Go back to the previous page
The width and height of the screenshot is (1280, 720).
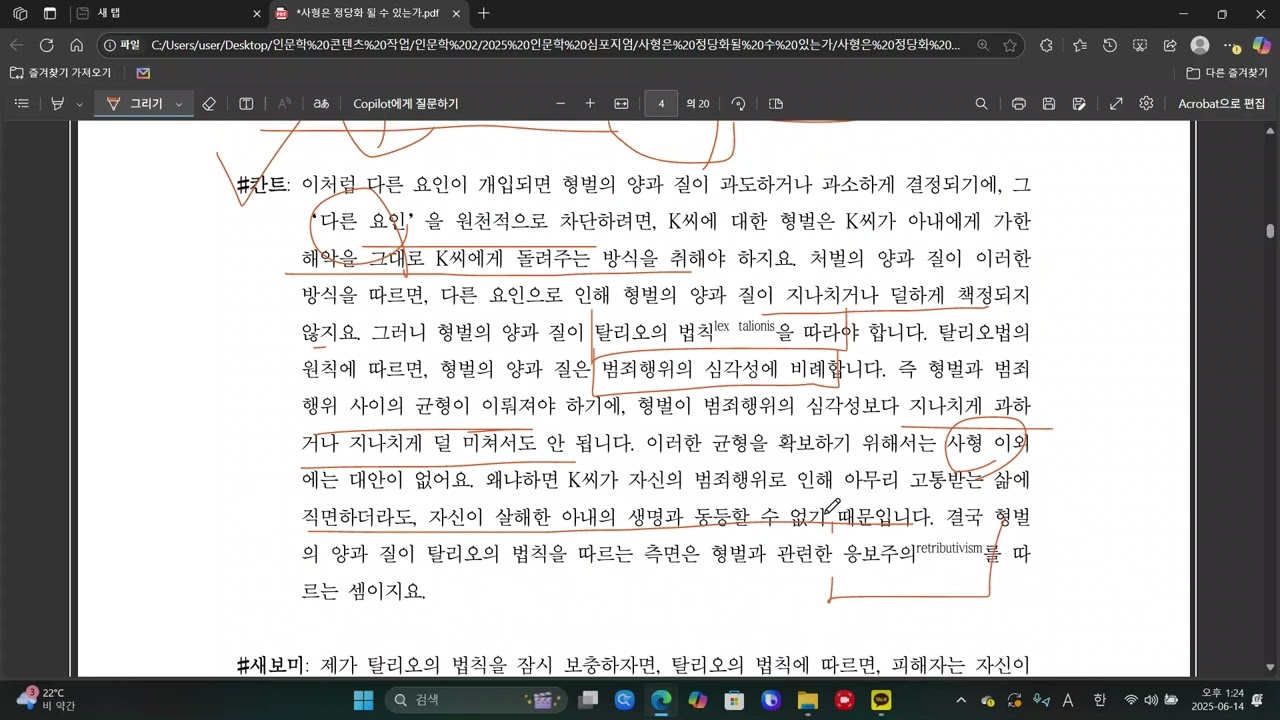16,45
